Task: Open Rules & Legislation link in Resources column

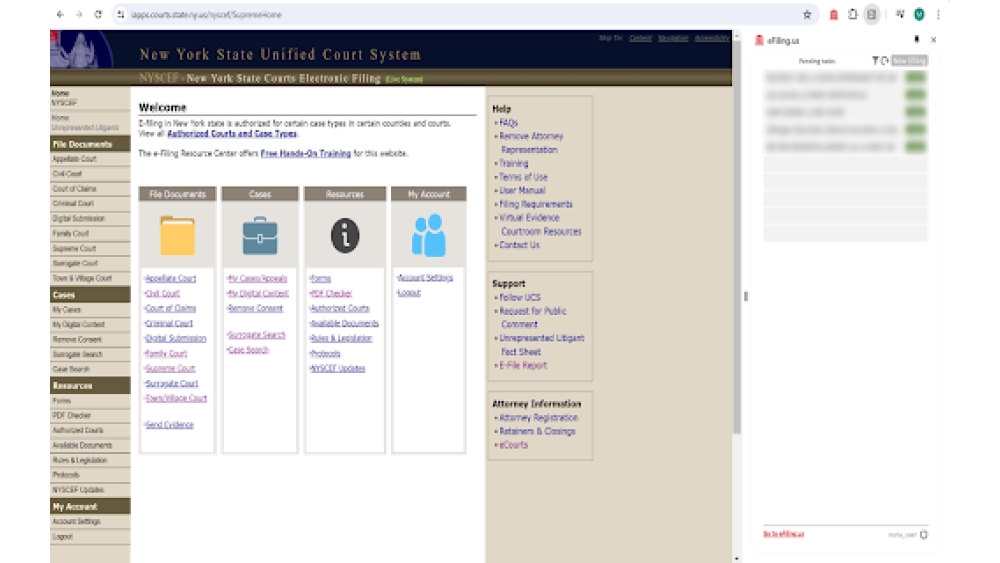Action: click(x=341, y=339)
